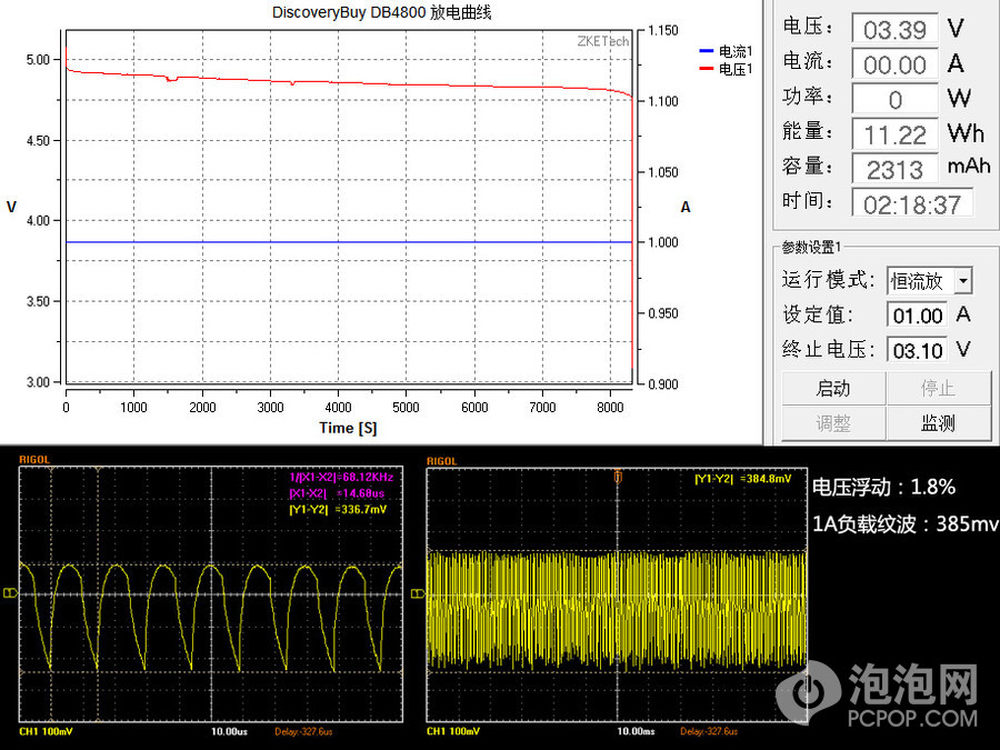
Task: Click the 8000 tick on time axis
Action: click(610, 408)
